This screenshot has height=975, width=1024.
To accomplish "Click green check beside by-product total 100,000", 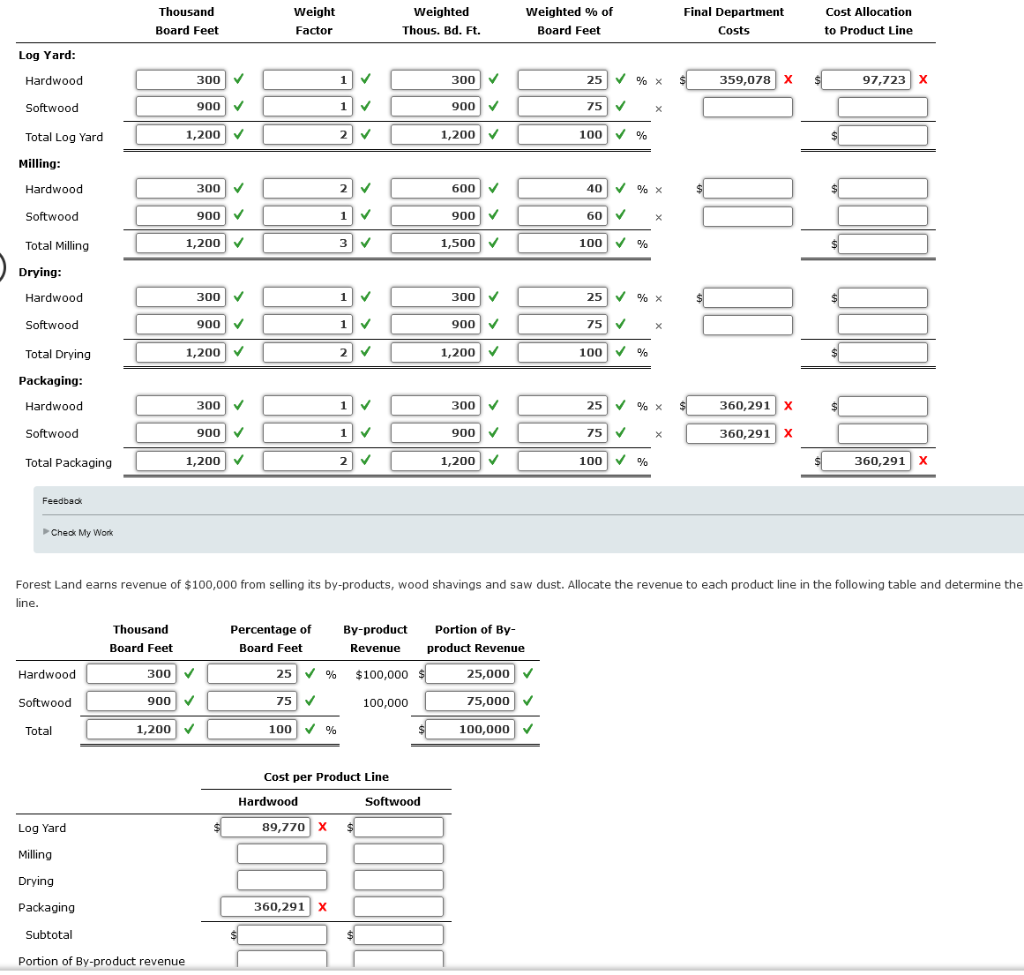I will click(x=528, y=728).
